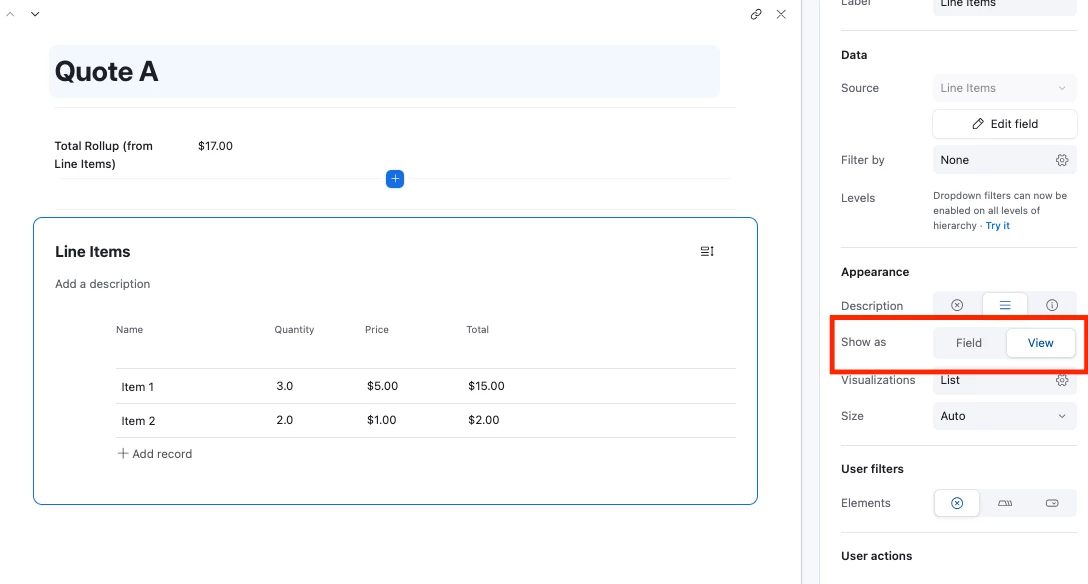Viewport: 1088px width, 584px height.
Task: Select dropdown-style user filter element
Action: (1052, 503)
